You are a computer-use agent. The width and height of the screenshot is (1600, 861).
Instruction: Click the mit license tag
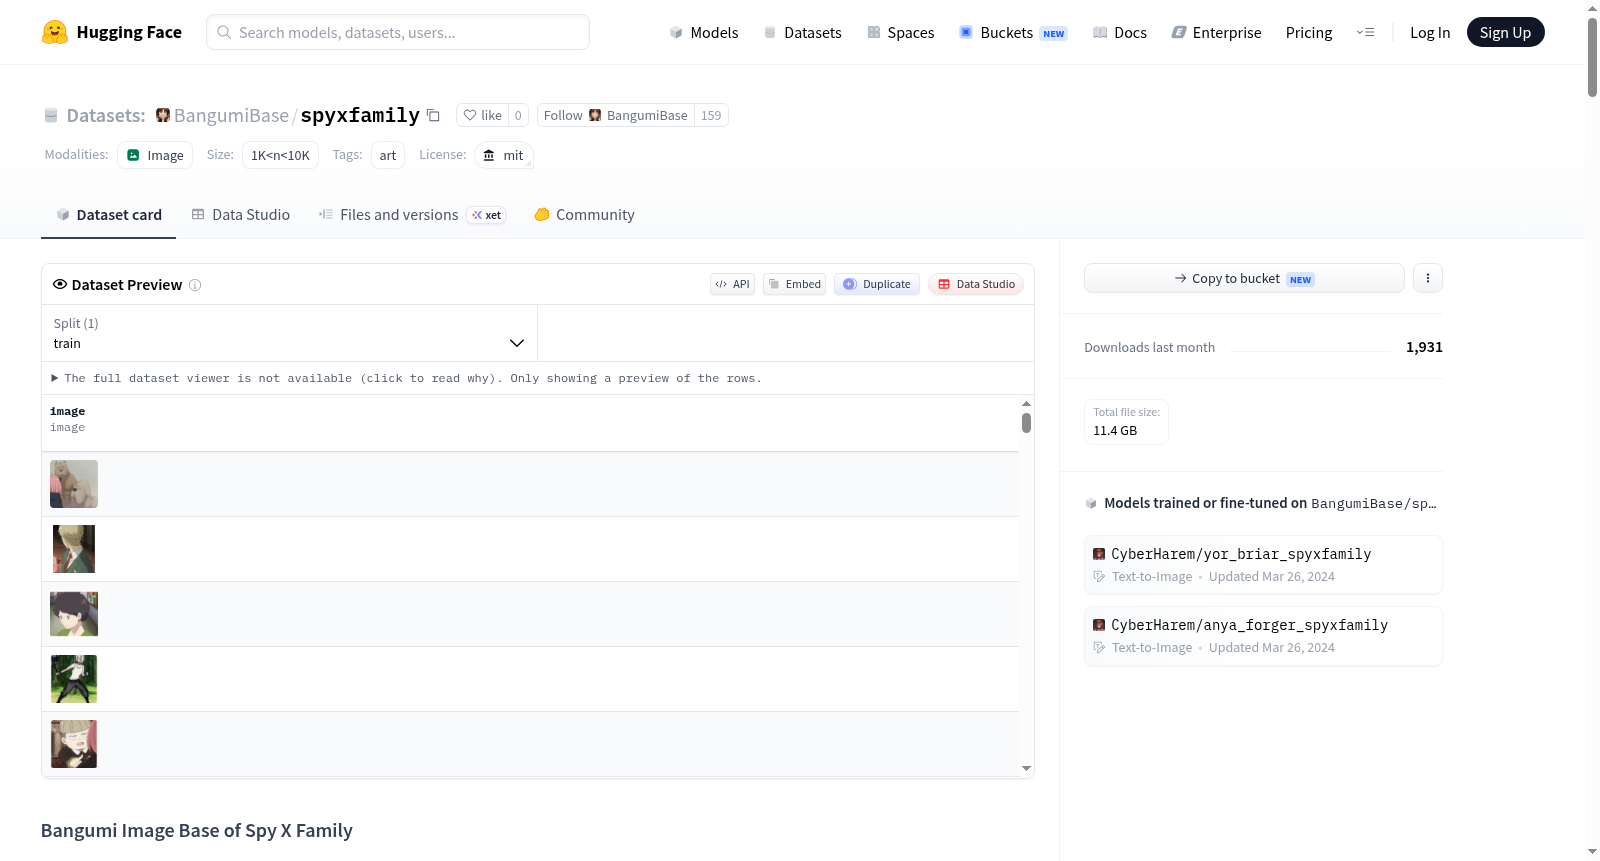pyautogui.click(x=504, y=155)
